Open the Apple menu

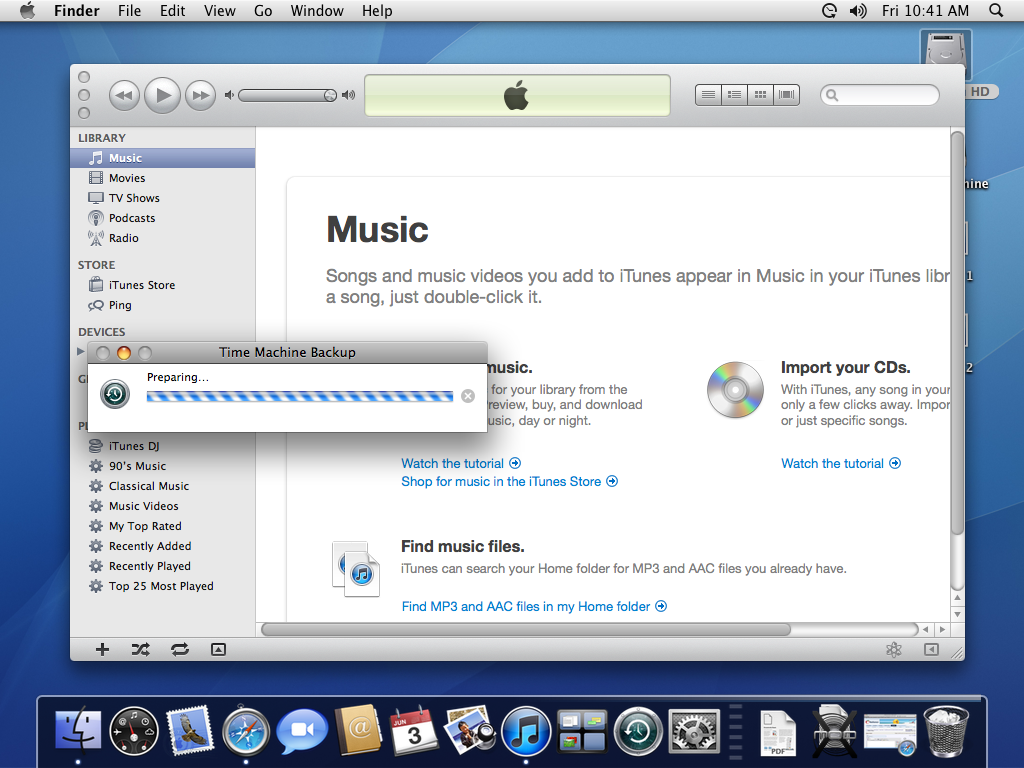point(27,10)
